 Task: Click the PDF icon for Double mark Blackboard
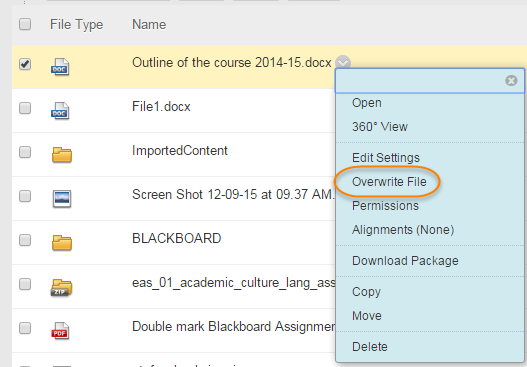pyautogui.click(x=60, y=331)
